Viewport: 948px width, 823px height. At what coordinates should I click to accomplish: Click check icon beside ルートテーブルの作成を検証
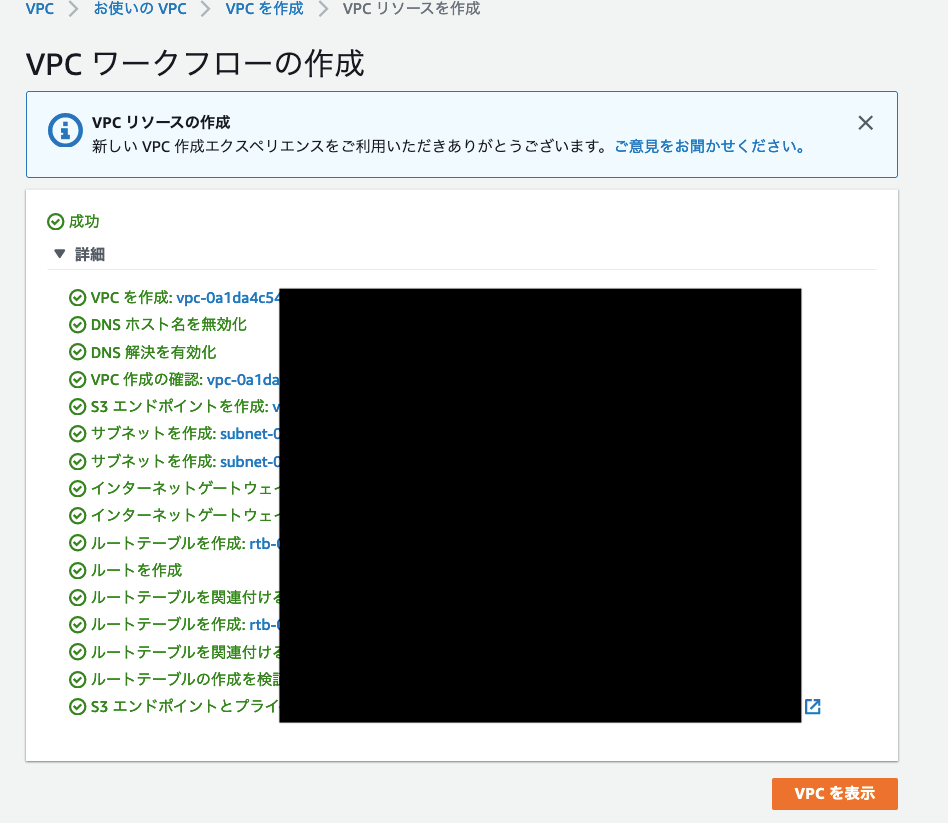[x=77, y=679]
